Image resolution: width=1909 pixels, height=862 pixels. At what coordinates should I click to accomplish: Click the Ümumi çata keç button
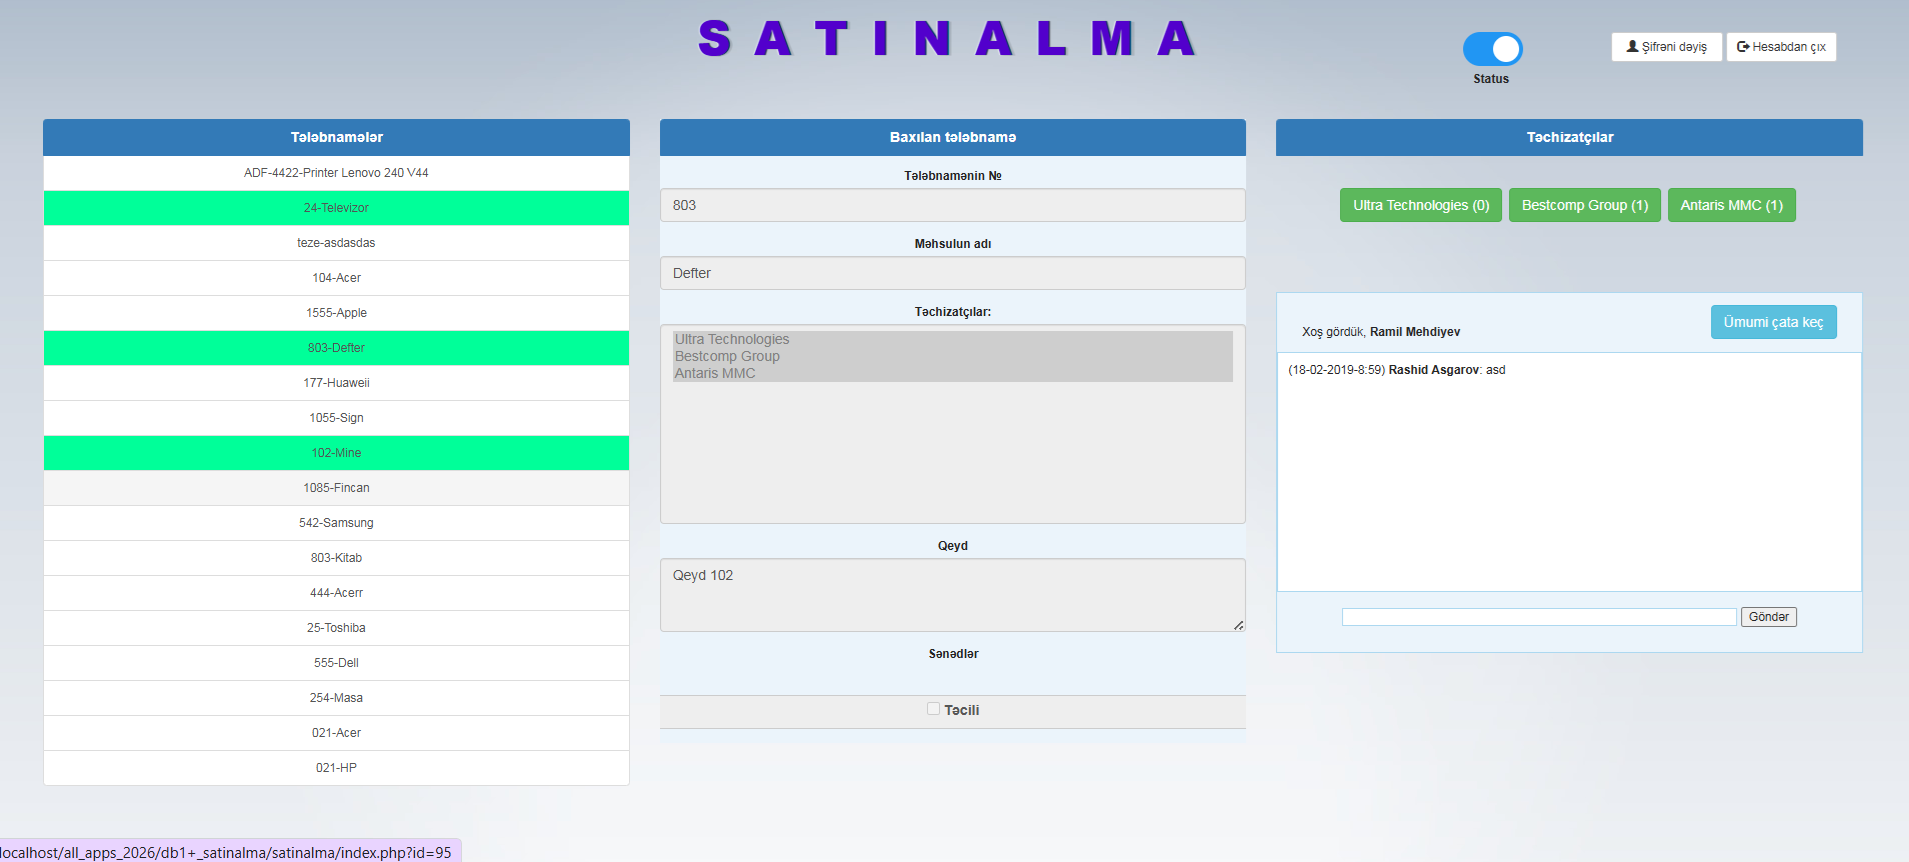(1773, 322)
